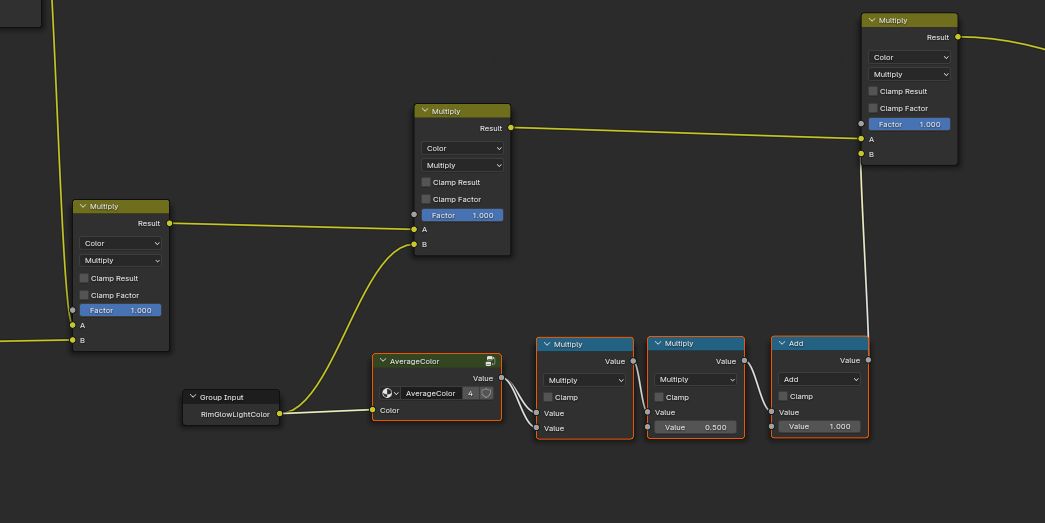The image size is (1045, 523).
Task: Click the node group icon in AverageColor header
Action: tap(490, 361)
